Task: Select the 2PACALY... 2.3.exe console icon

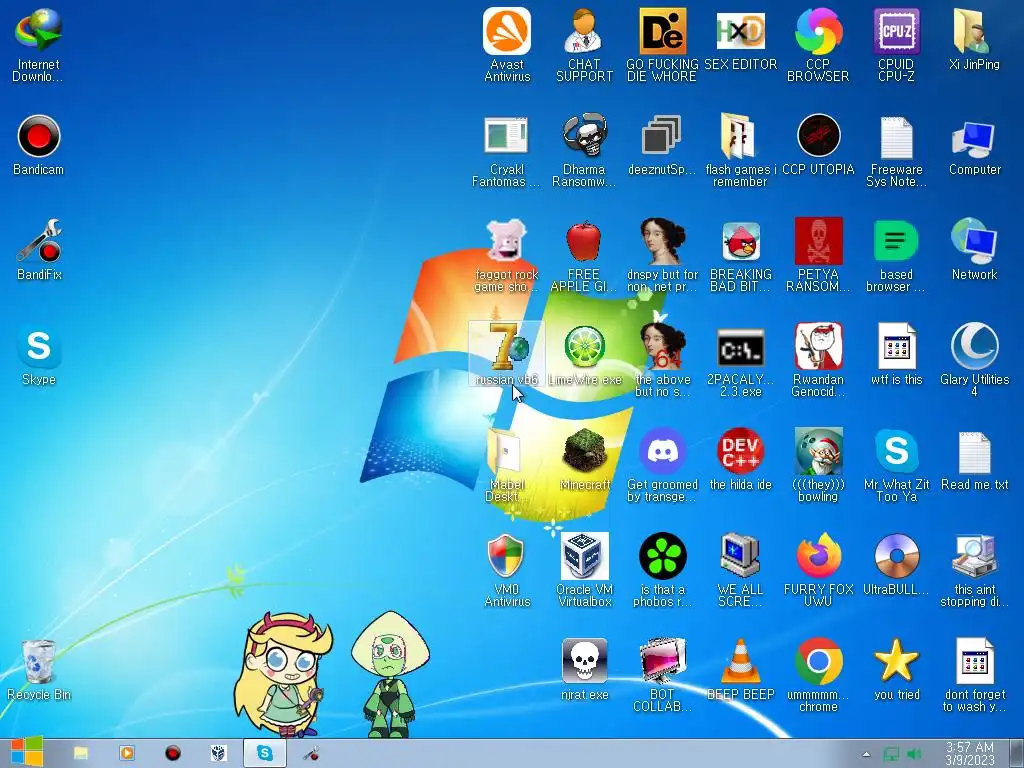Action: coord(741,361)
